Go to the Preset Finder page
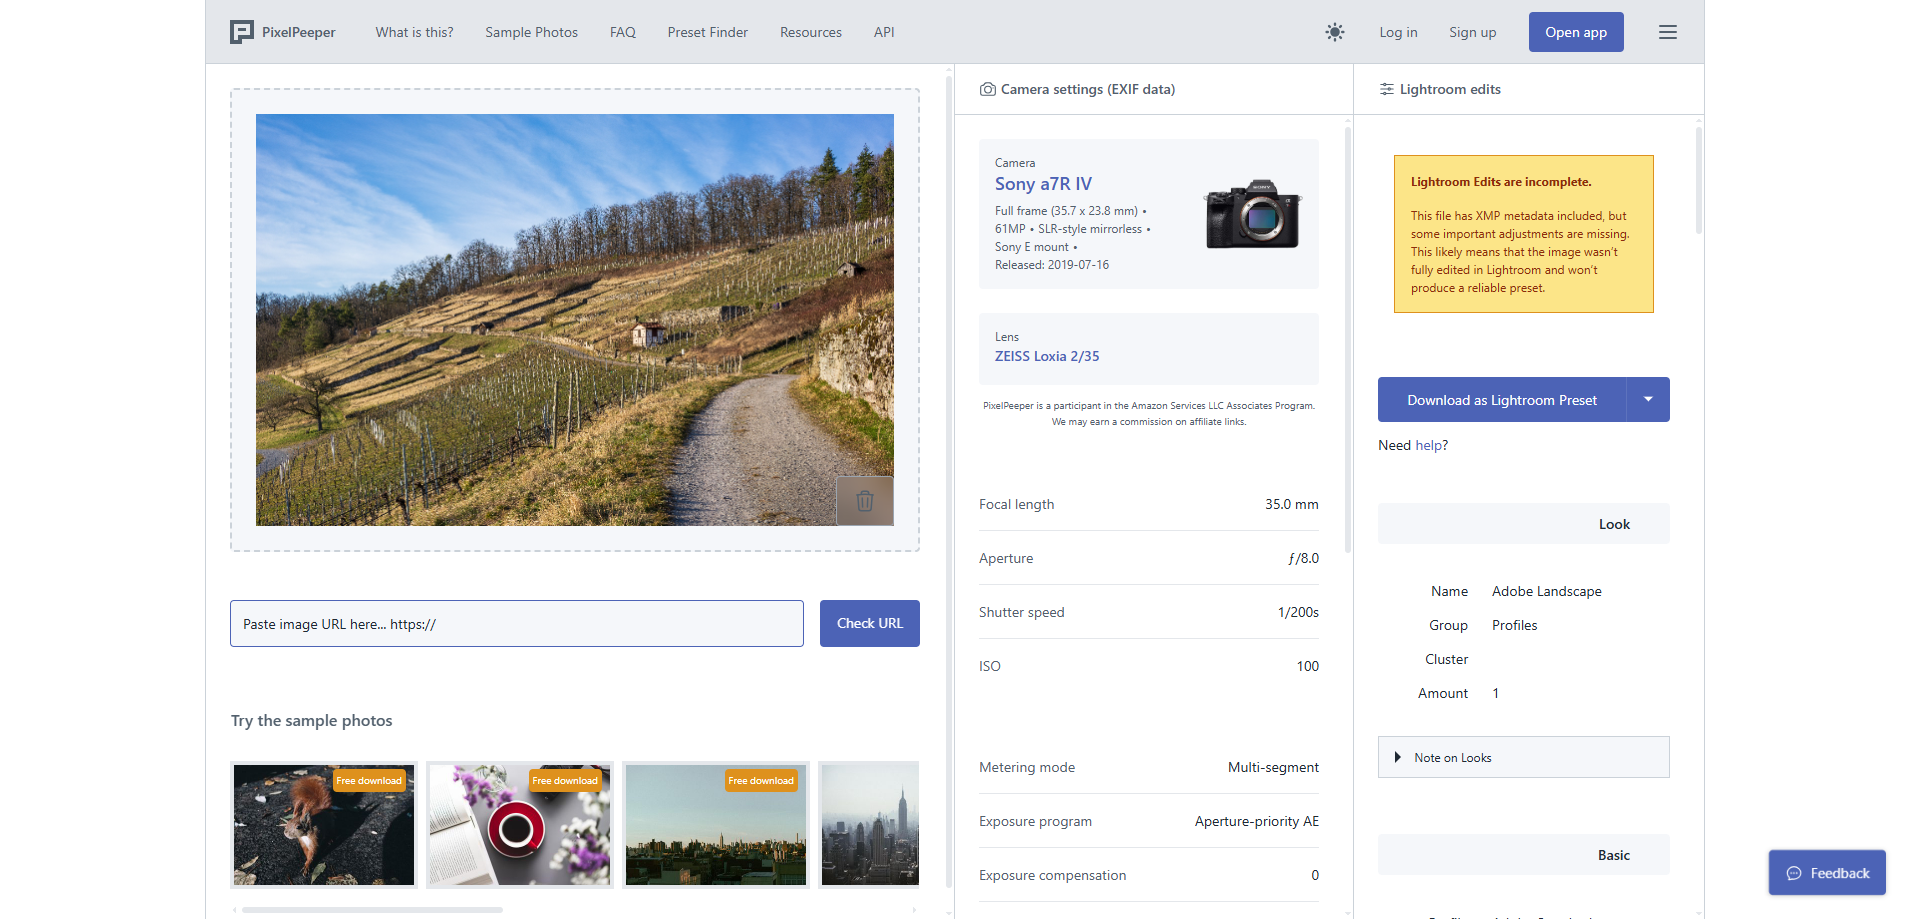 [707, 32]
